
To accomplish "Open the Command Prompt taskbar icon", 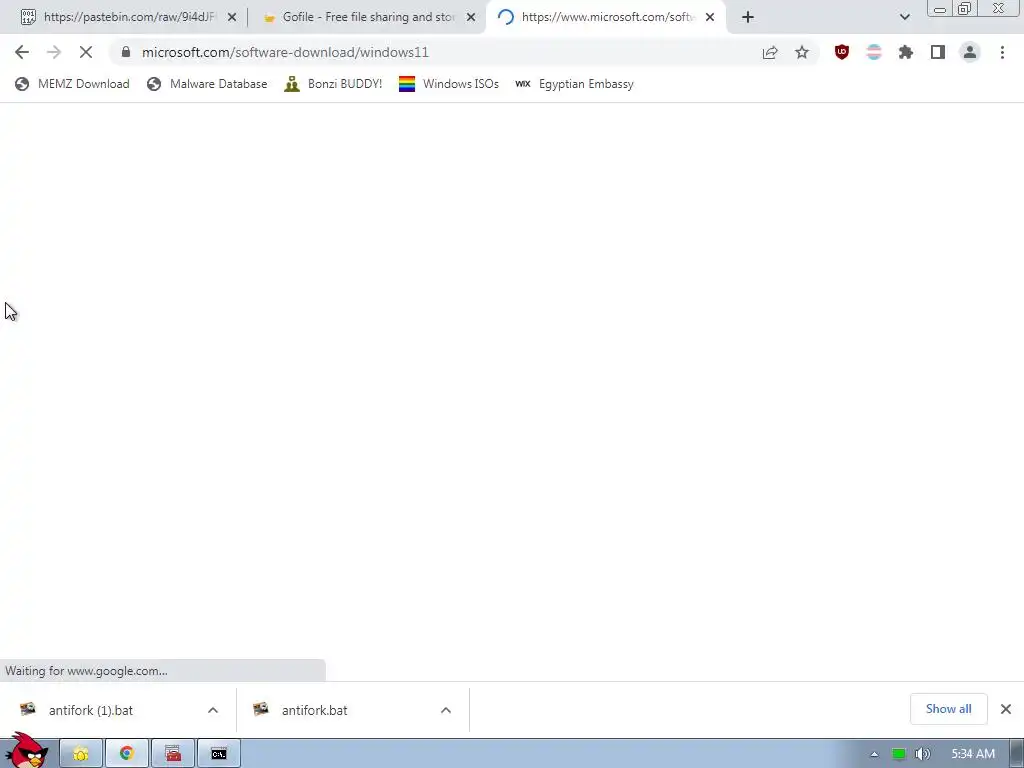I will [x=219, y=754].
